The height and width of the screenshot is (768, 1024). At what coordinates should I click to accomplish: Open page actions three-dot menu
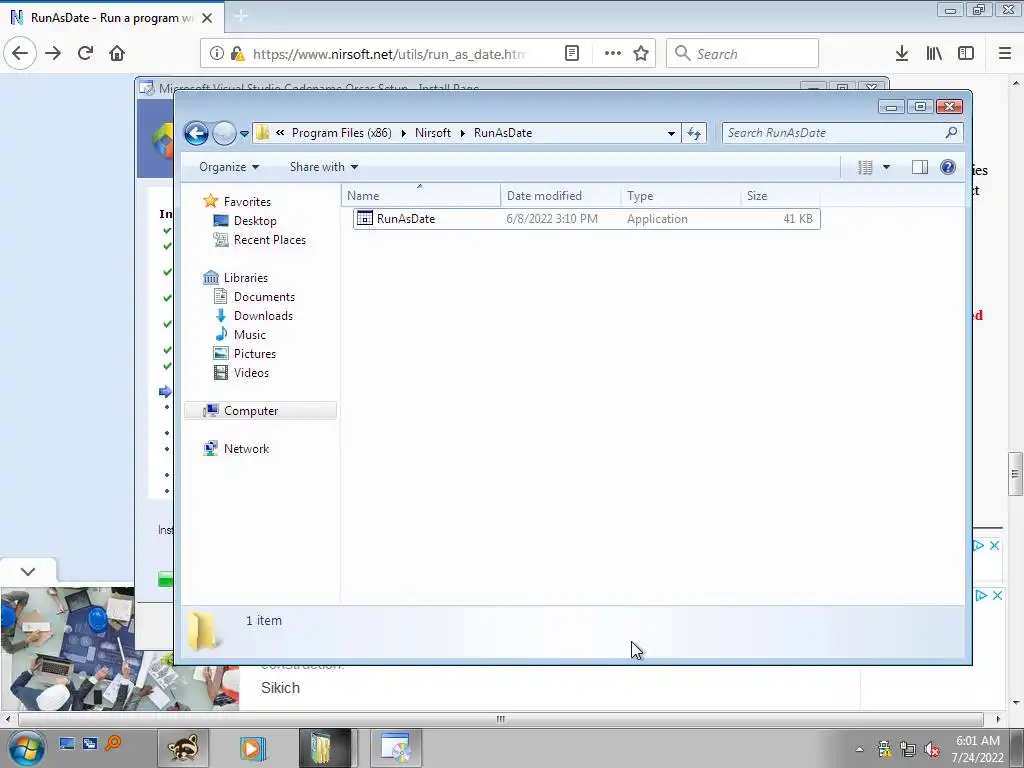(x=613, y=54)
